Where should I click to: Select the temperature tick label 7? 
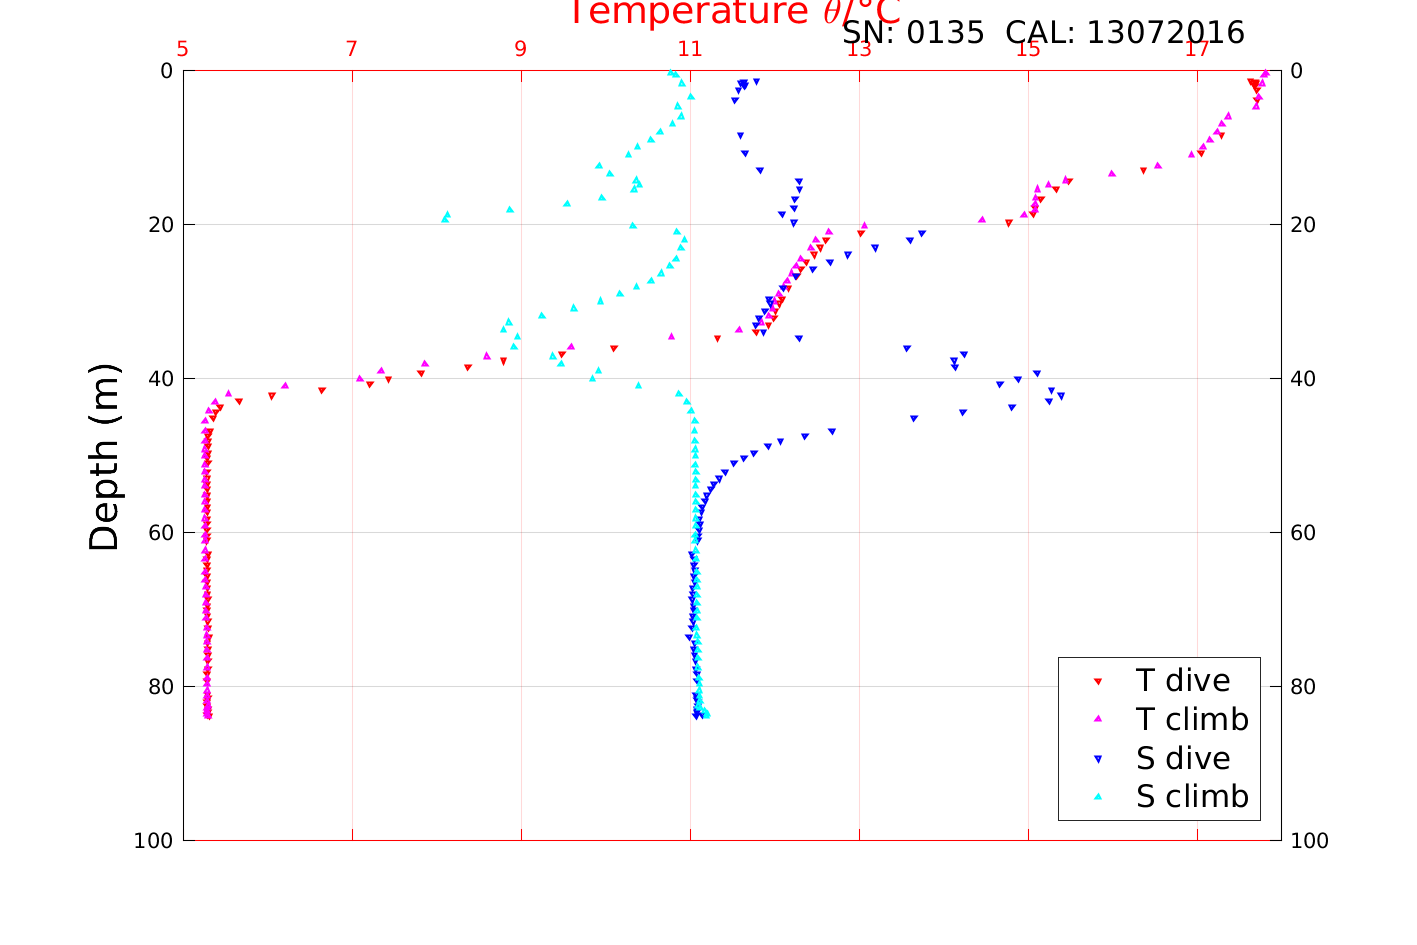pyautogui.click(x=352, y=49)
